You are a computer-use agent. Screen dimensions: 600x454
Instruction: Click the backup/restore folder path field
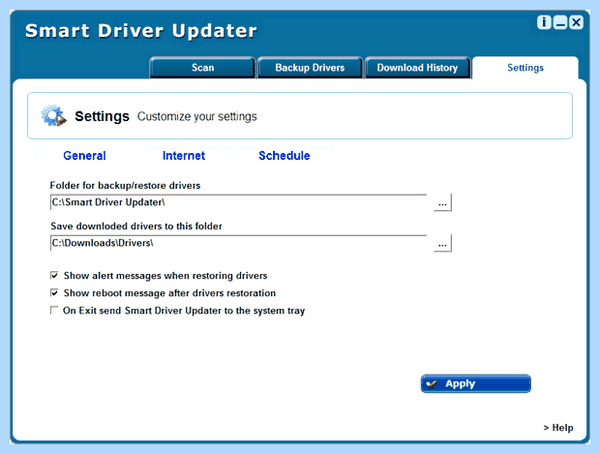pos(238,202)
